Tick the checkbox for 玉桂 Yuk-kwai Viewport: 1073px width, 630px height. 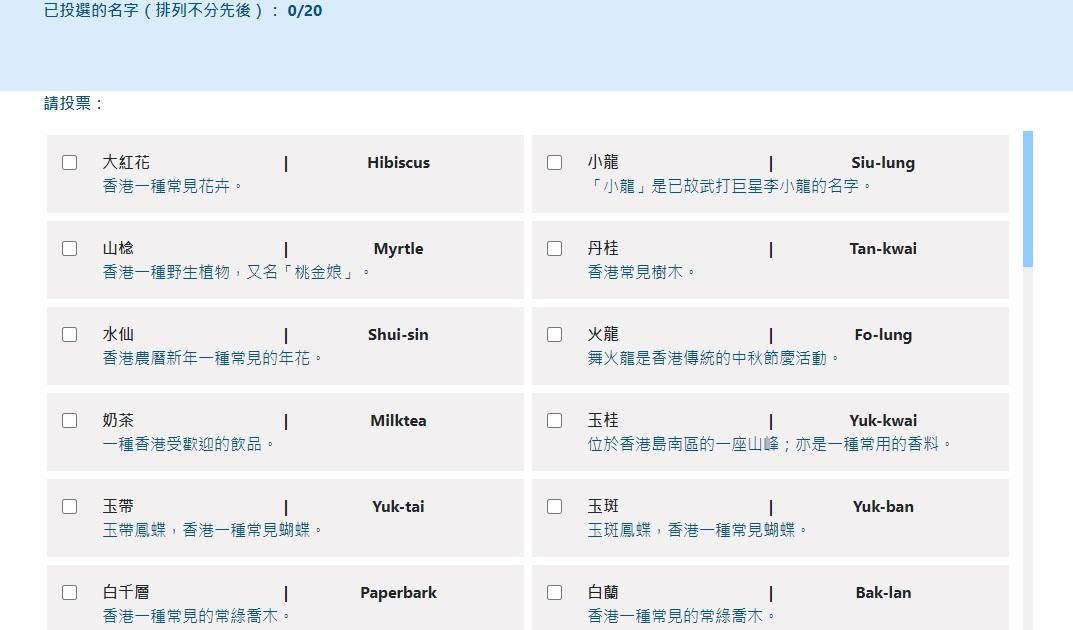pyautogui.click(x=554, y=420)
